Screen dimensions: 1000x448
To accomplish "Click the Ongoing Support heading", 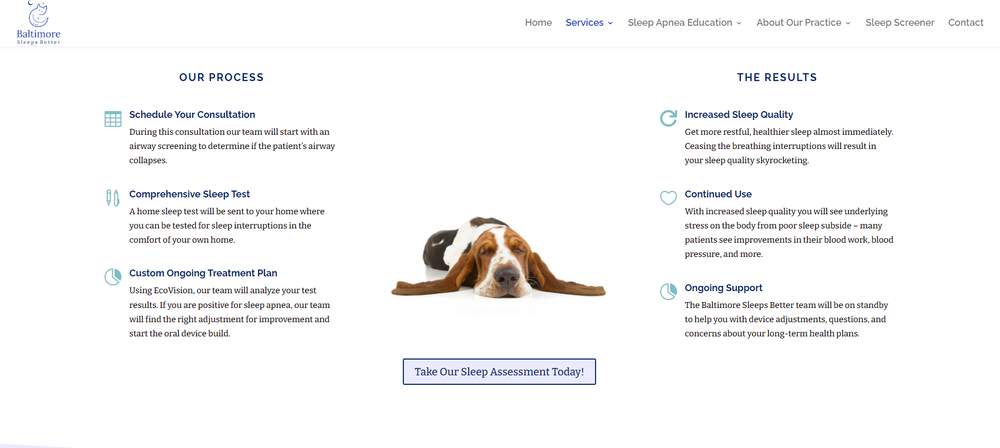I will pyautogui.click(x=723, y=288).
